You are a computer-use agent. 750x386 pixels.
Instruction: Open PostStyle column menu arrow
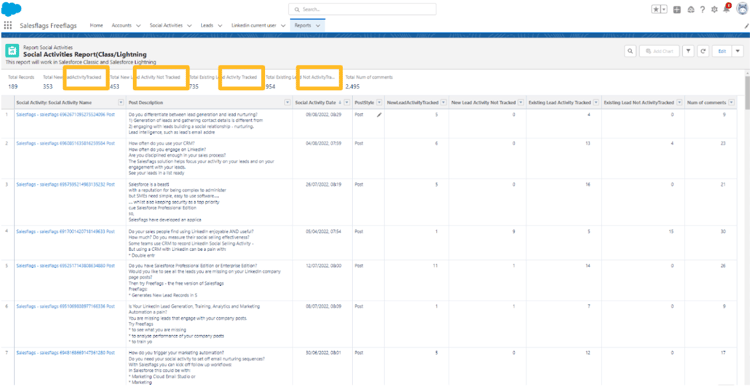pos(379,102)
